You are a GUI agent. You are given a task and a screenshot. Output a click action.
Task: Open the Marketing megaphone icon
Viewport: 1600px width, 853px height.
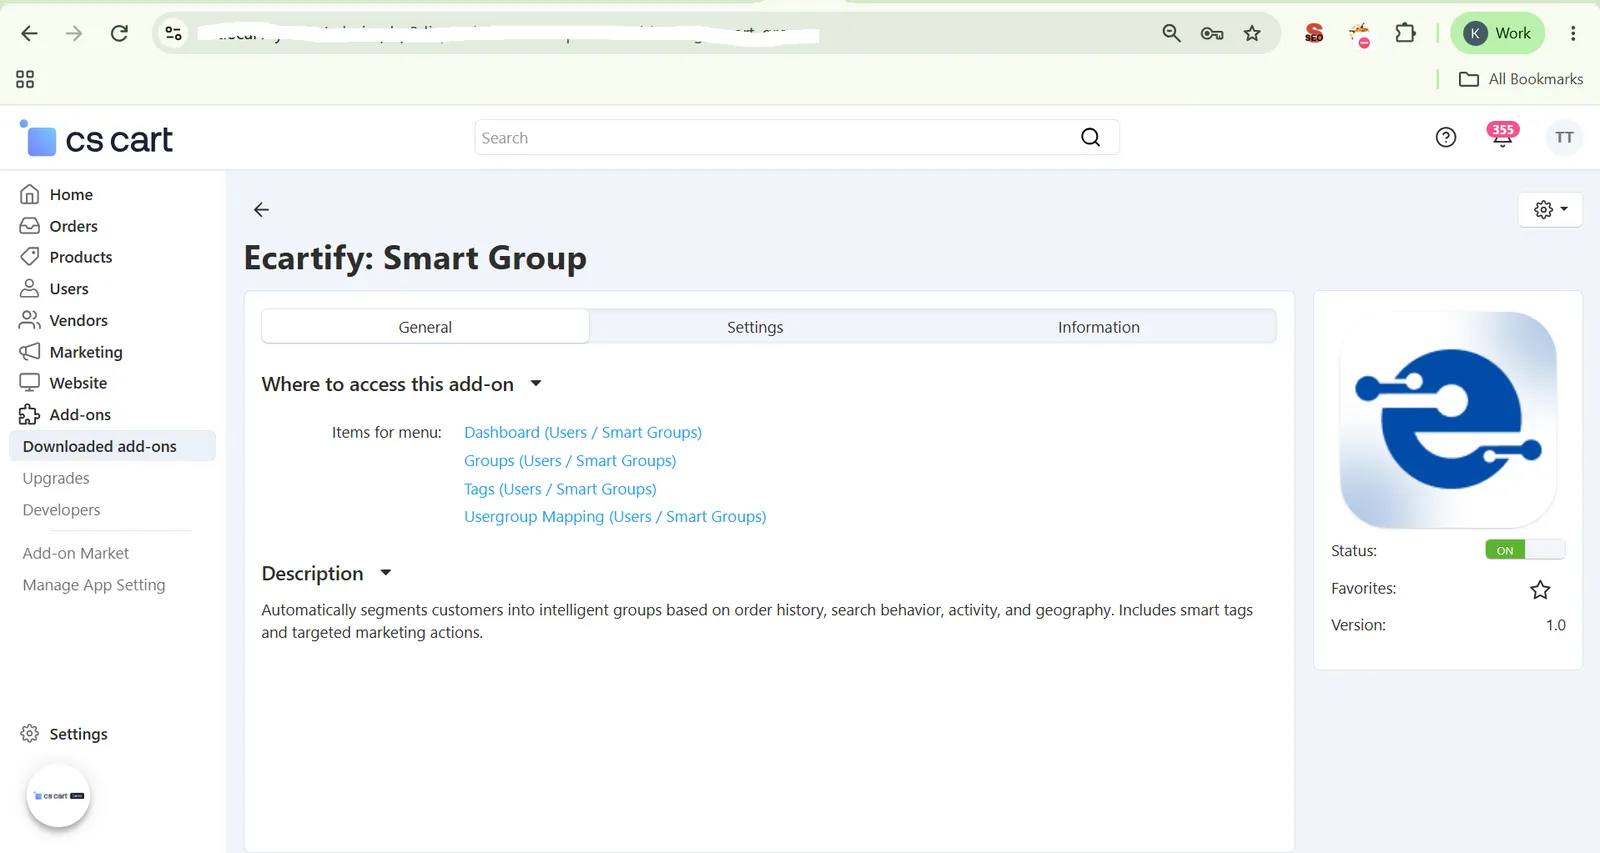[x=30, y=352]
